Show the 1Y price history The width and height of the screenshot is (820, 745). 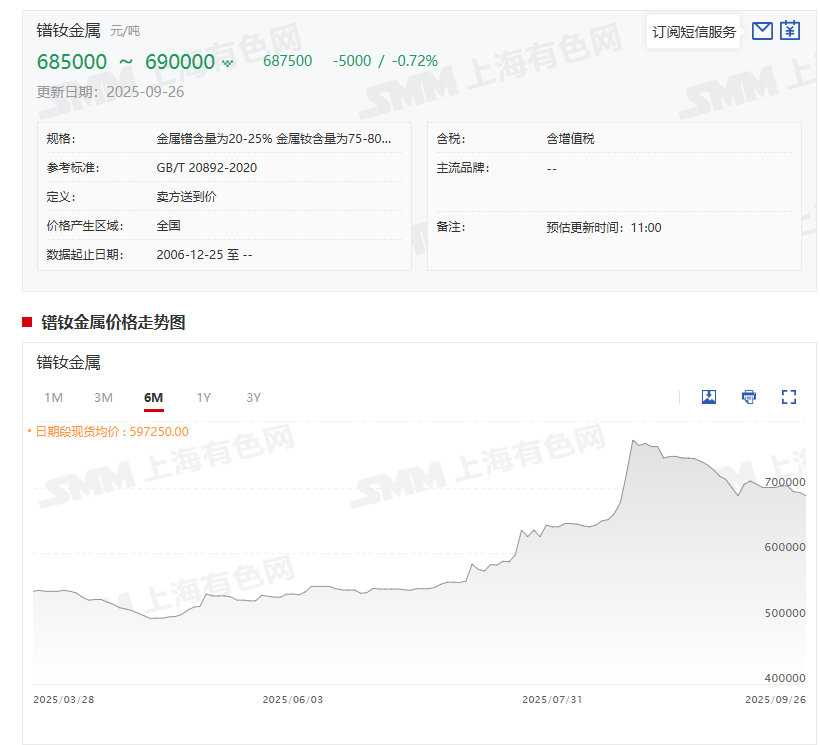click(203, 398)
